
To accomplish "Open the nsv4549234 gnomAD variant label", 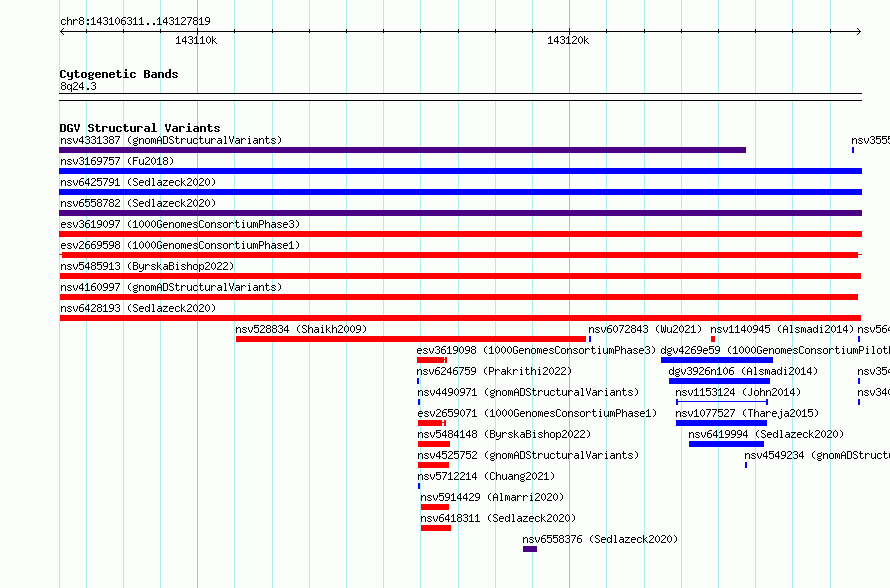I will click(x=817, y=455).
